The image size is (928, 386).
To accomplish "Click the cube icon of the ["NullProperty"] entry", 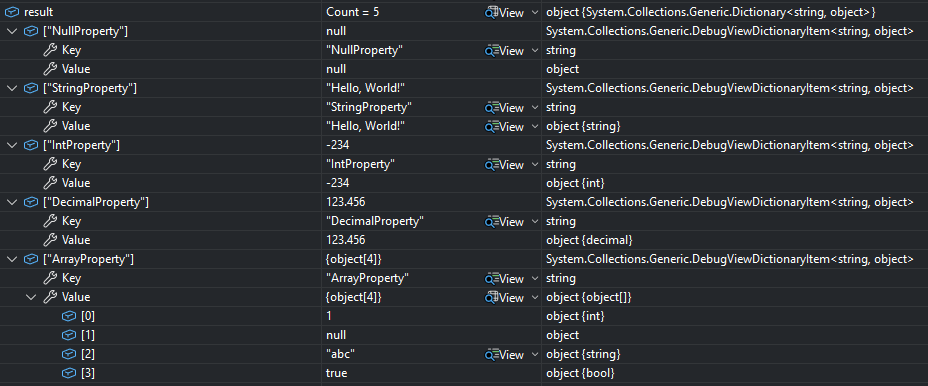I will (x=31, y=31).
